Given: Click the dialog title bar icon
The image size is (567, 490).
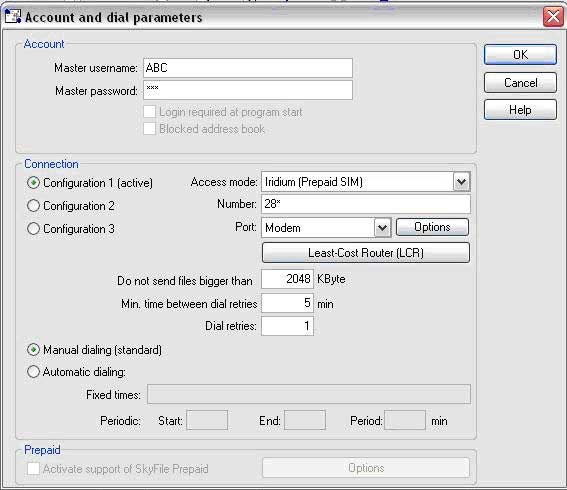Looking at the screenshot, I should click(x=12, y=16).
